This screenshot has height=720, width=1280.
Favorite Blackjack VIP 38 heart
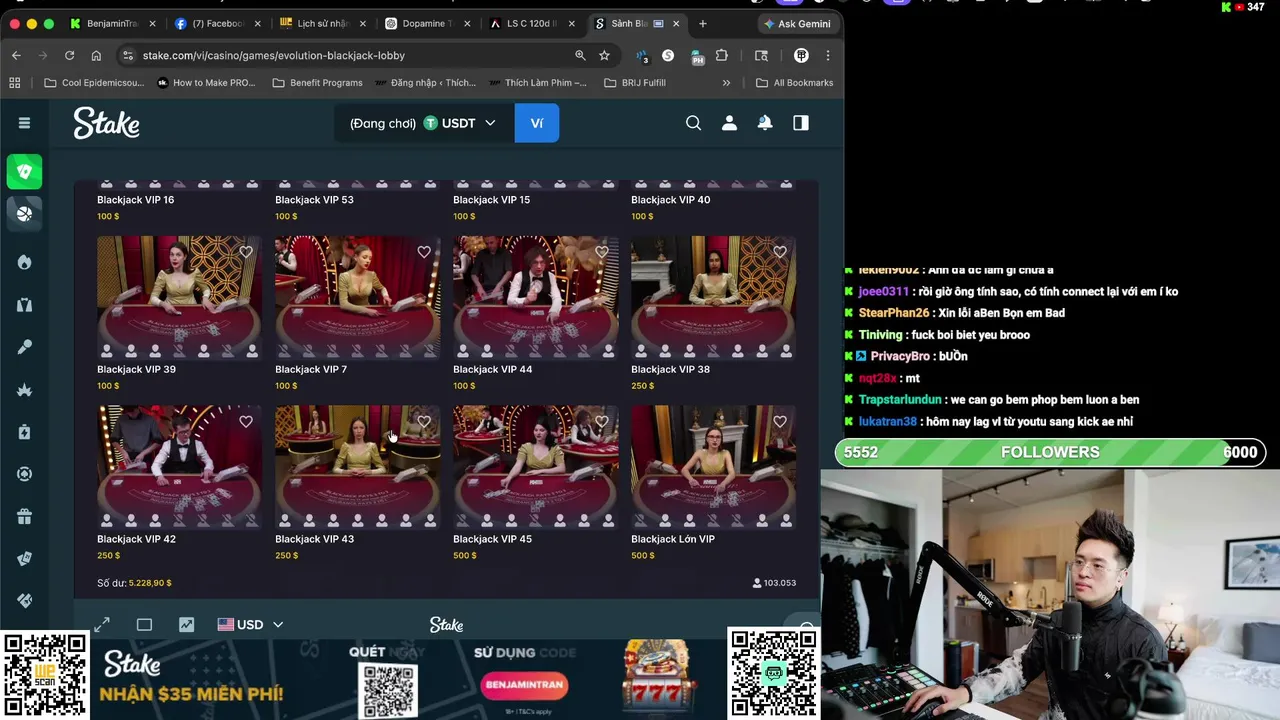click(x=780, y=252)
